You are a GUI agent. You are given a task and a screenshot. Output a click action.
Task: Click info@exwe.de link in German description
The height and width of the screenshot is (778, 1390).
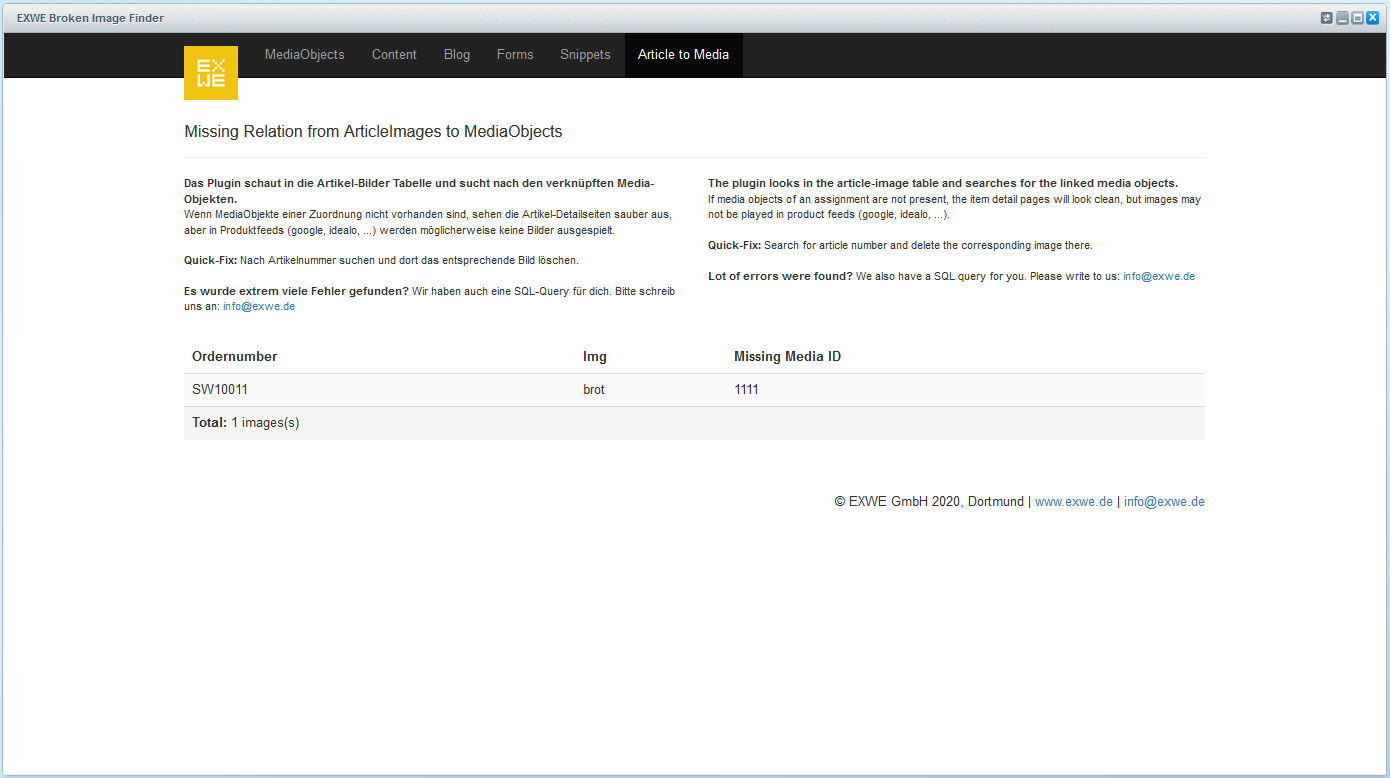tap(259, 307)
